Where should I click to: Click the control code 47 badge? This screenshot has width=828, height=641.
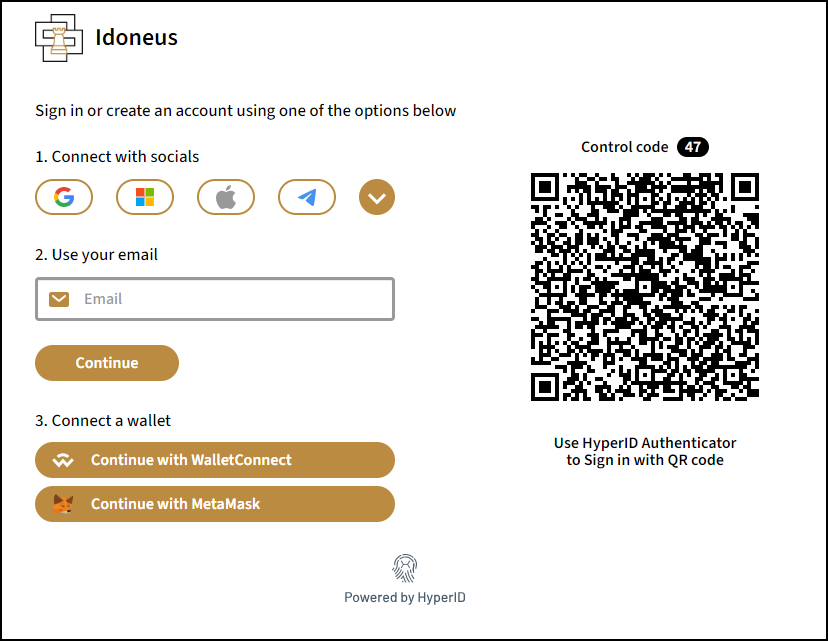[693, 147]
